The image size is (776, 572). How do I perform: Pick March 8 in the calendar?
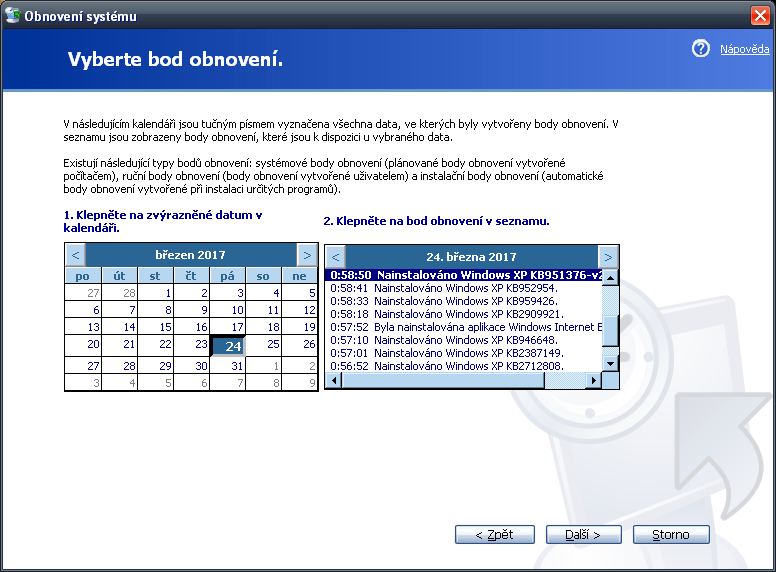tap(155, 310)
